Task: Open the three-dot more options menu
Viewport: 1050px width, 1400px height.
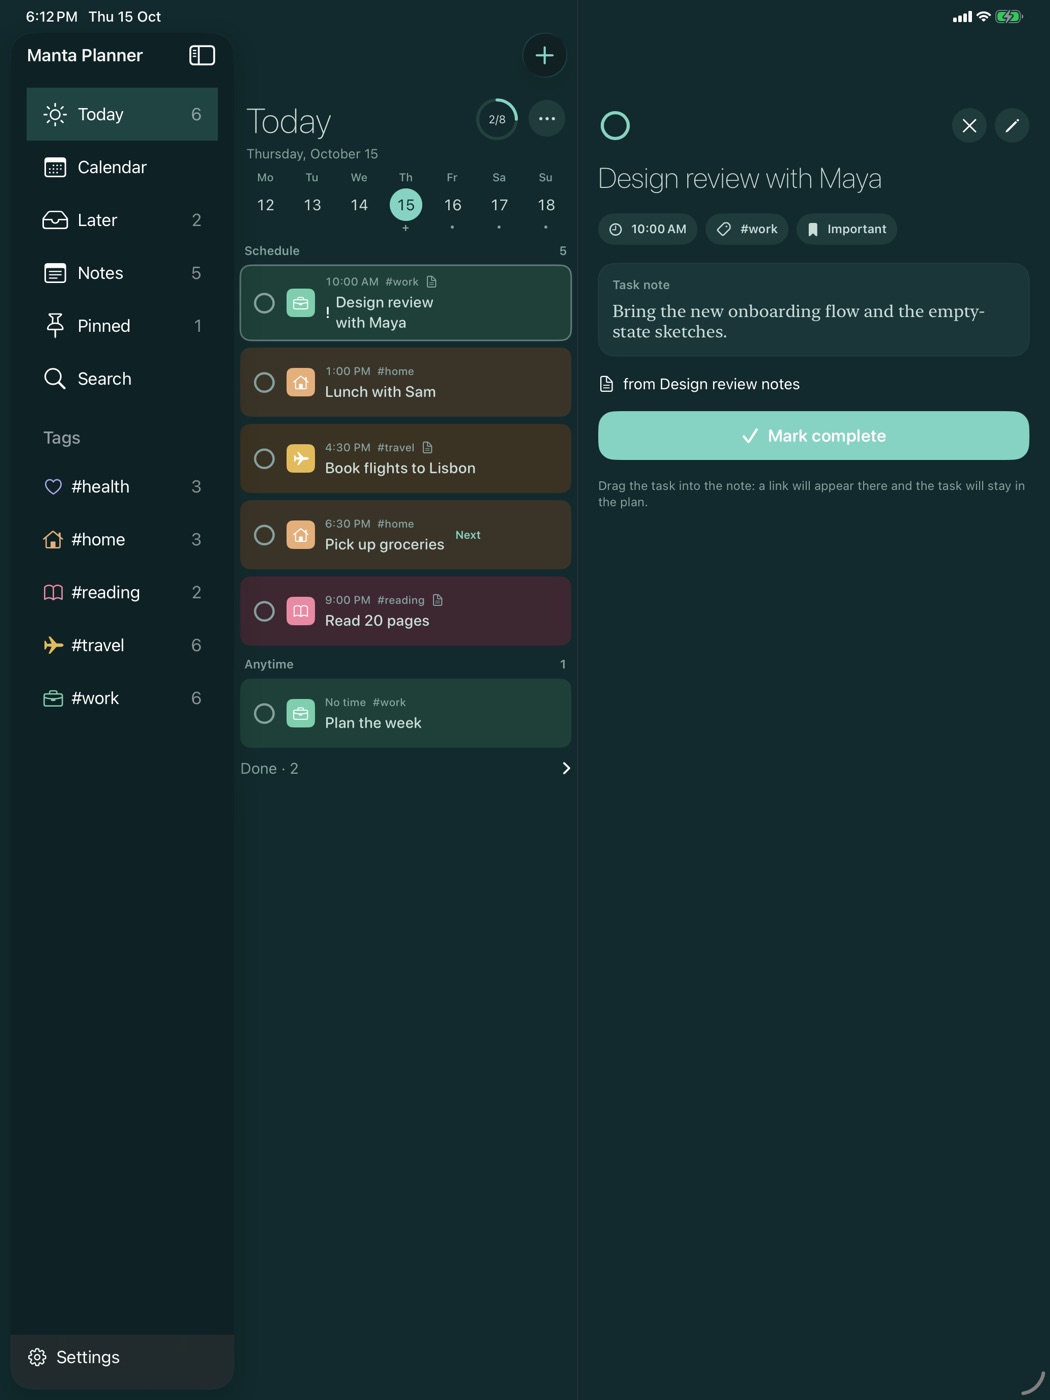Action: pos(546,119)
